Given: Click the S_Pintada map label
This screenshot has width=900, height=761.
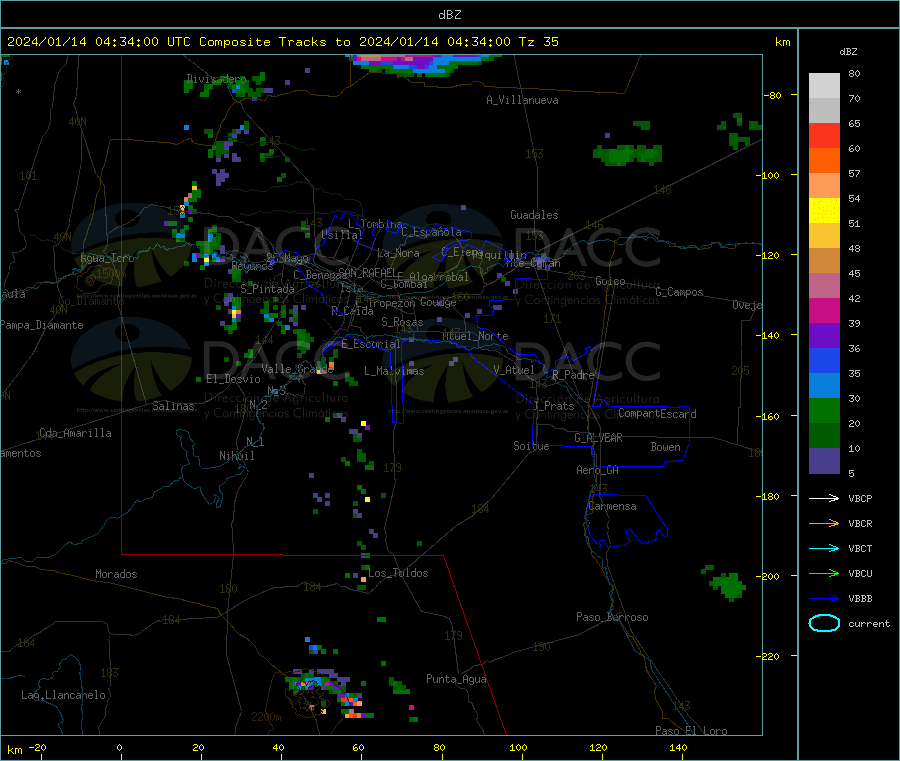Looking at the screenshot, I should tap(267, 289).
